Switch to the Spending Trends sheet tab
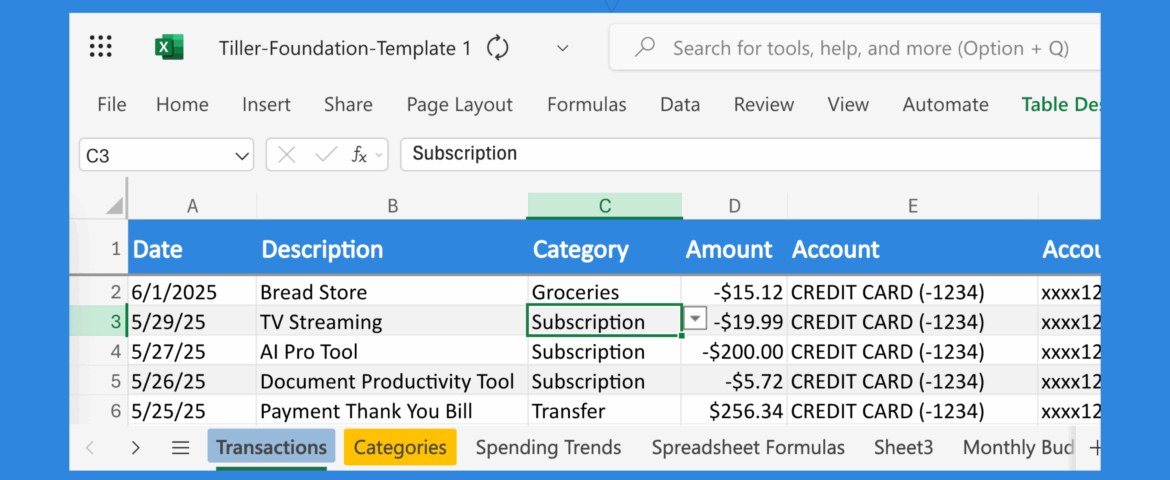The height and width of the screenshot is (480, 1170). pos(548,447)
